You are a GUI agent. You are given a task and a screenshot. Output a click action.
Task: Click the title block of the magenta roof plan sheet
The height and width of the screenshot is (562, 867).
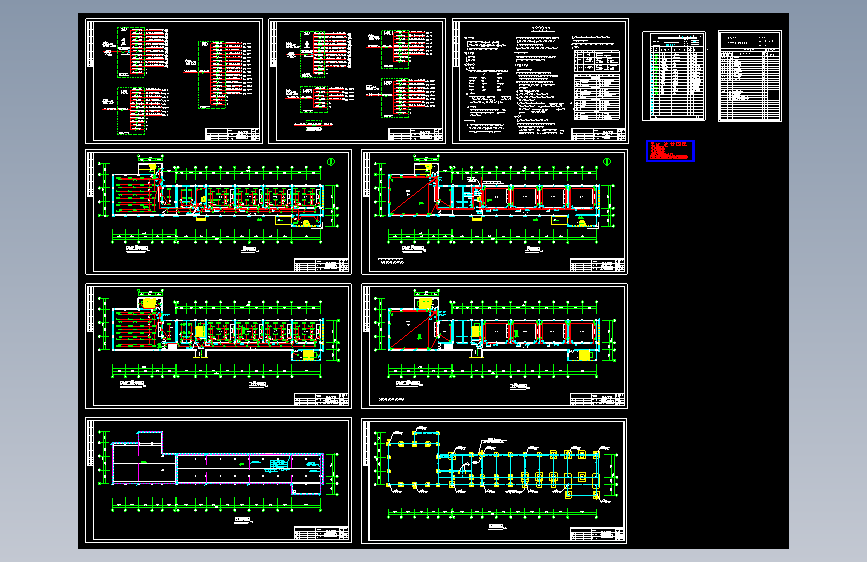pyautogui.click(x=321, y=533)
